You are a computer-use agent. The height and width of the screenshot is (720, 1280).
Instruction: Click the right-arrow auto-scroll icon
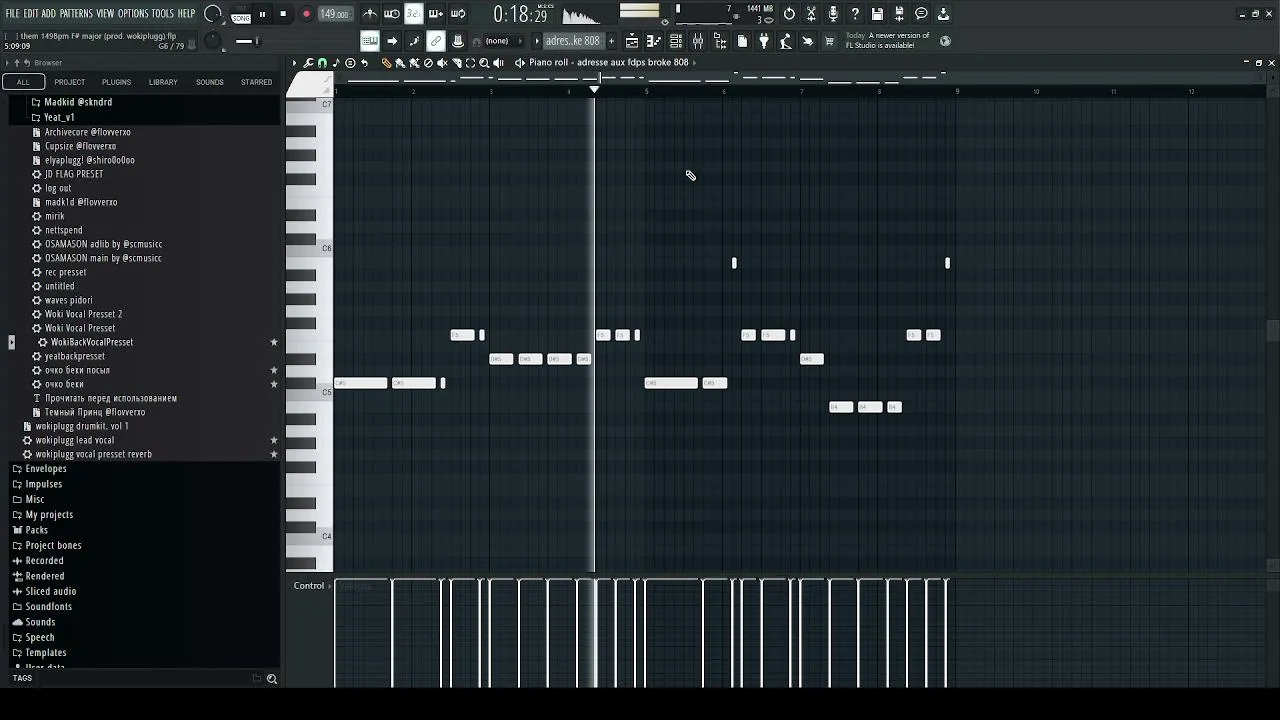[x=392, y=41]
